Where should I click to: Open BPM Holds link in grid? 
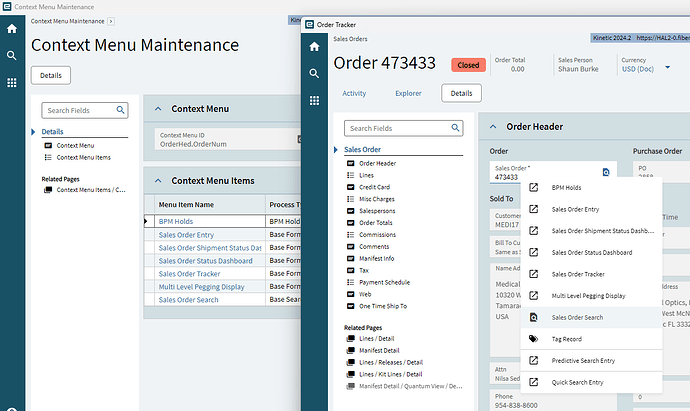pyautogui.click(x=176, y=220)
